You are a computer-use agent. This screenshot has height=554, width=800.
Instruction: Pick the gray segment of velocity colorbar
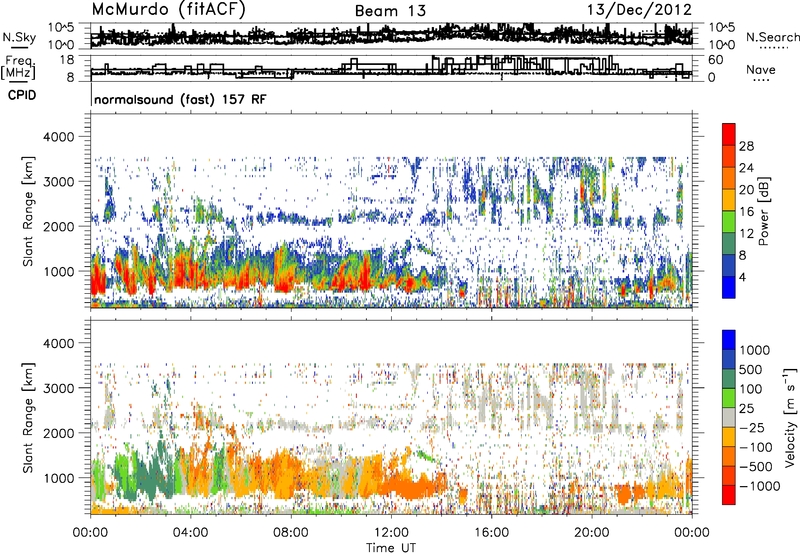point(729,417)
